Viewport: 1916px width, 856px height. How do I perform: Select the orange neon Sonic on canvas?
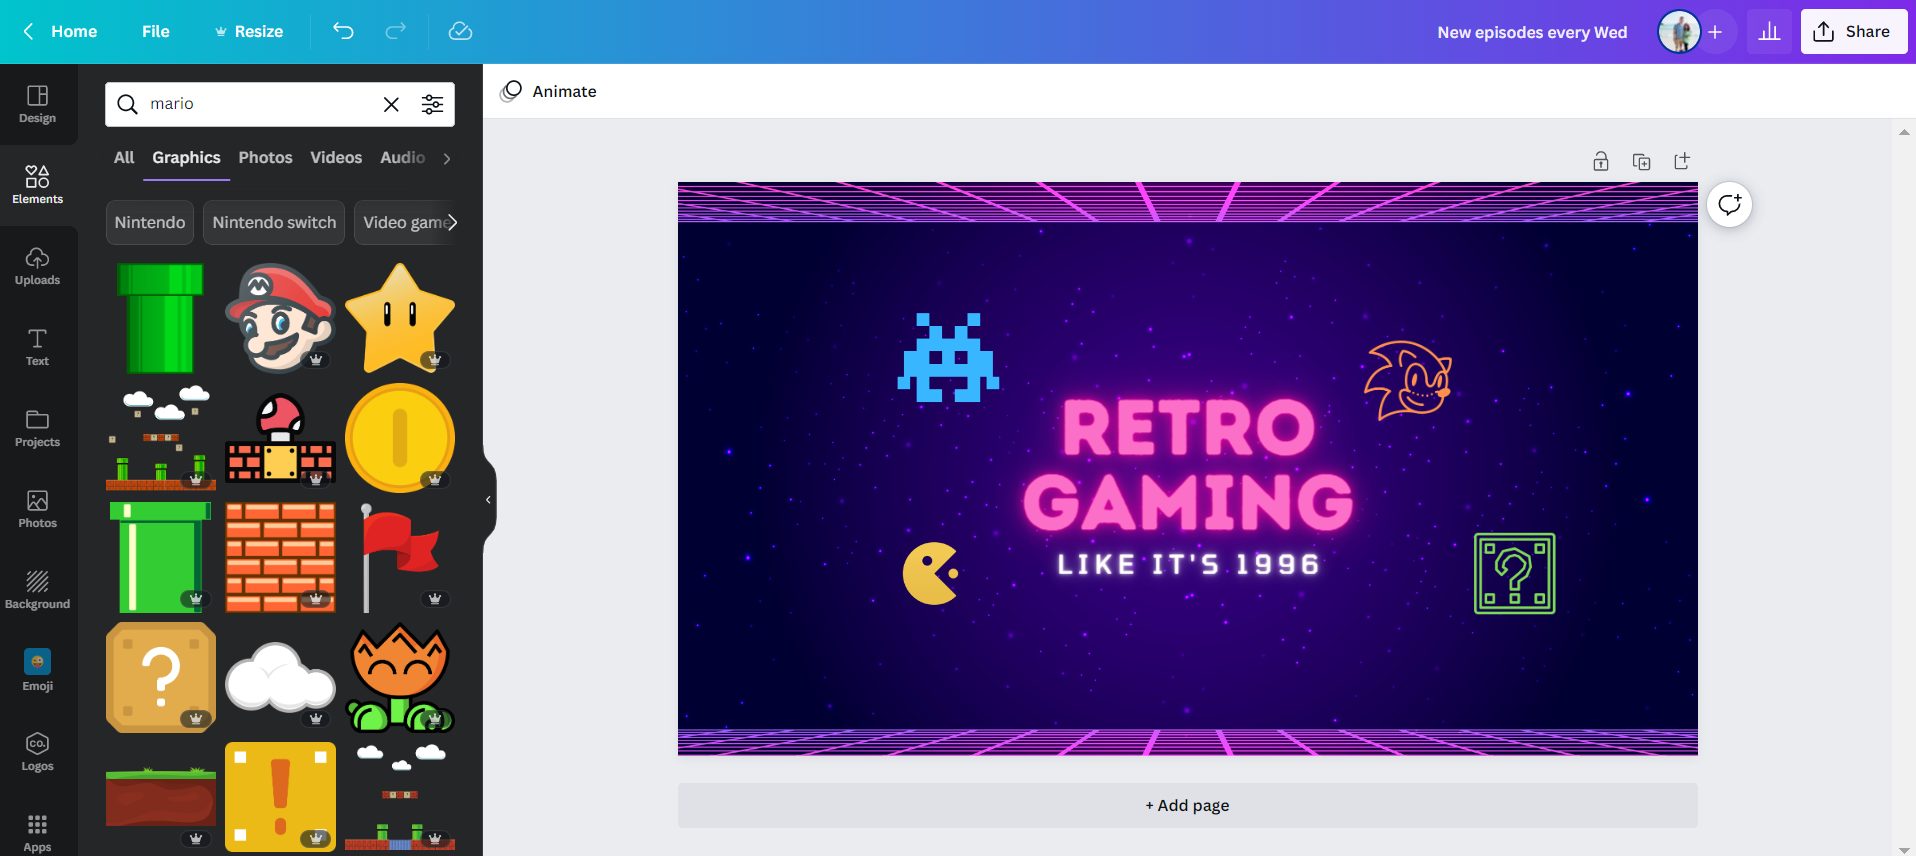pos(1408,380)
